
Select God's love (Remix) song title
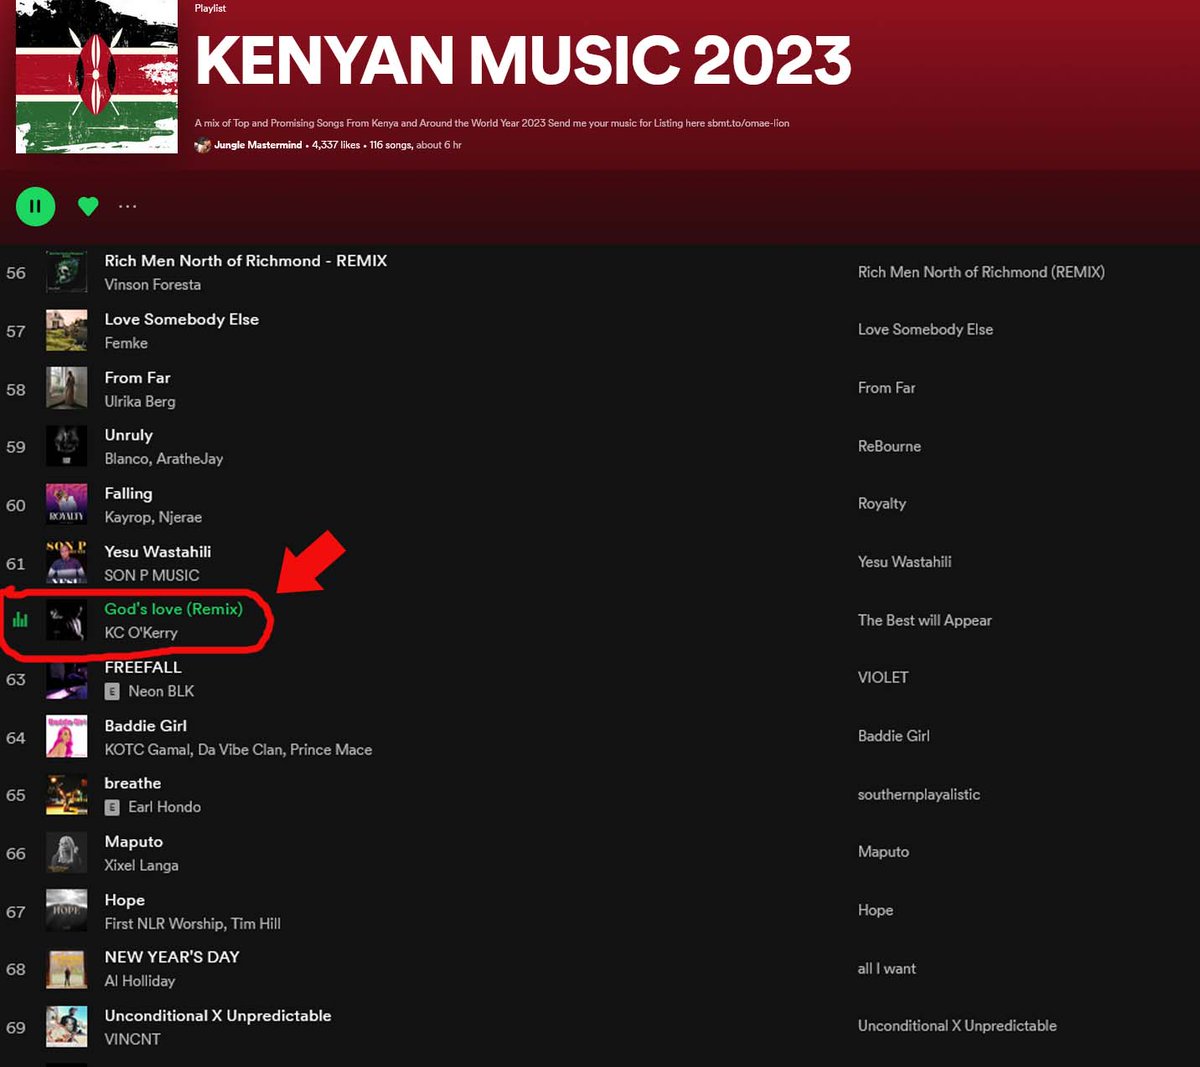174,608
